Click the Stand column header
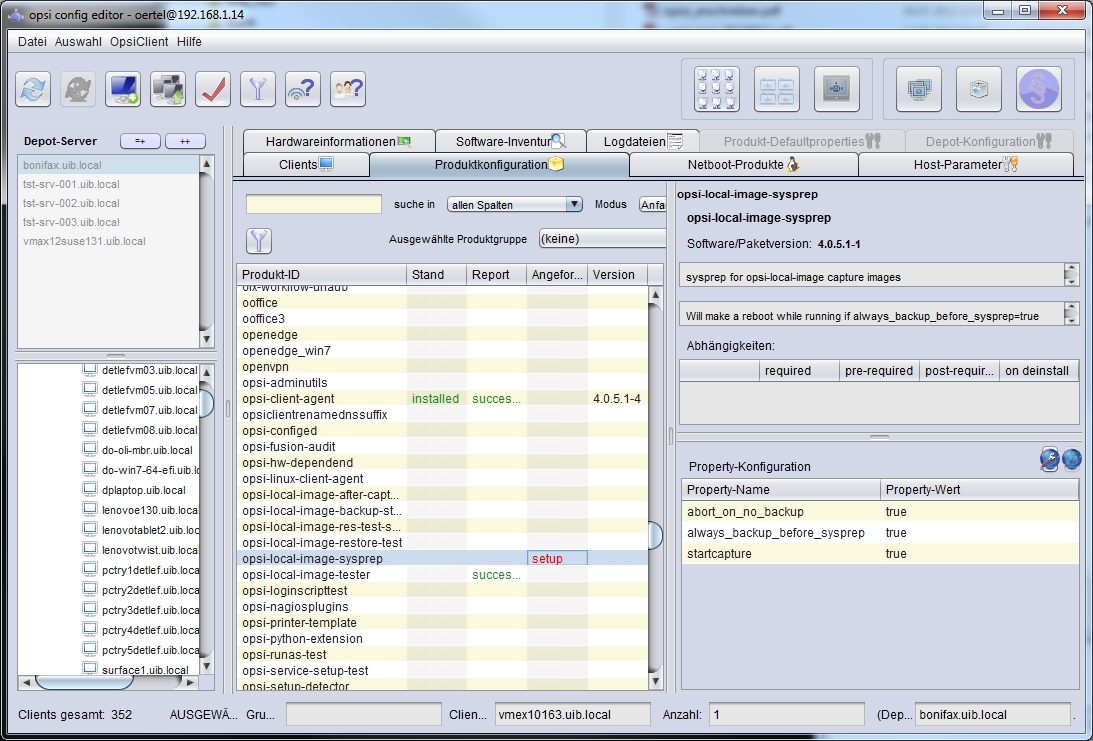 pyautogui.click(x=436, y=275)
